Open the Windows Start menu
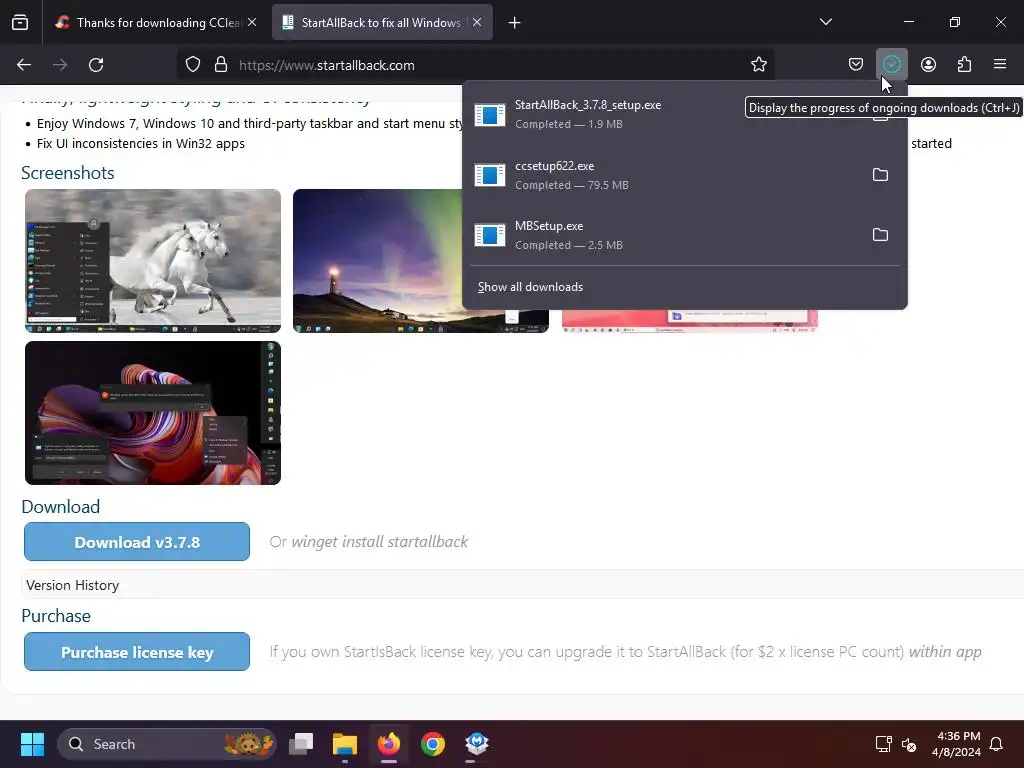Image resolution: width=1024 pixels, height=768 pixels. pyautogui.click(x=32, y=744)
